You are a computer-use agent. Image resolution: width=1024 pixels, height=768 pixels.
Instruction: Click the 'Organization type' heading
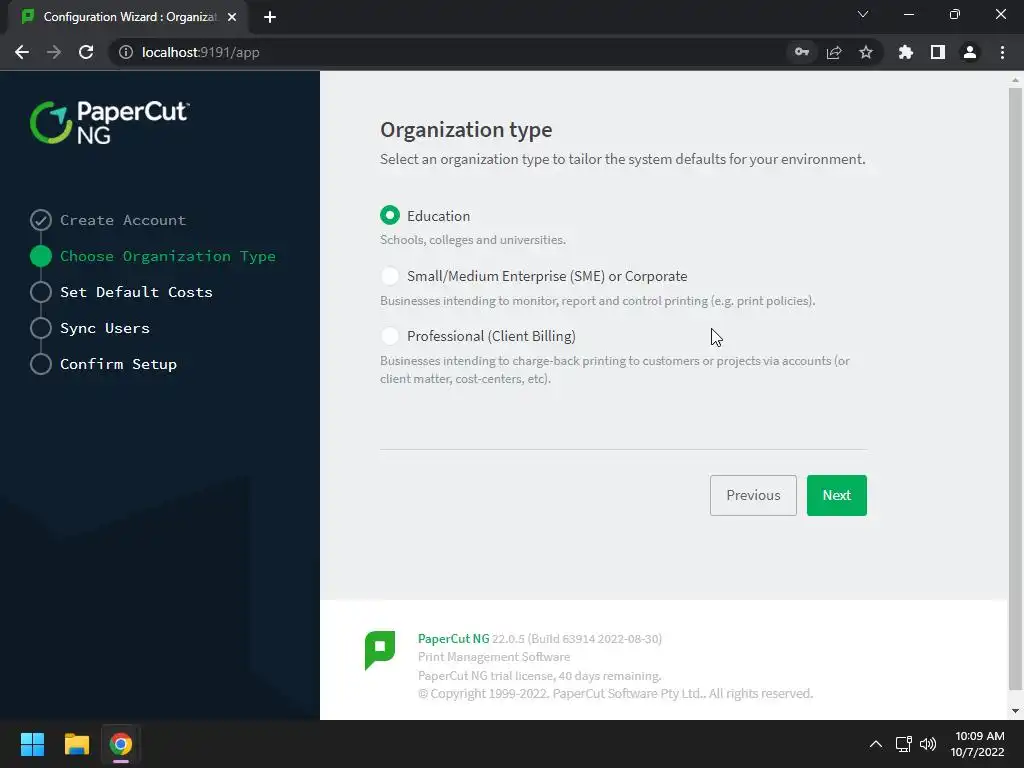coord(466,129)
